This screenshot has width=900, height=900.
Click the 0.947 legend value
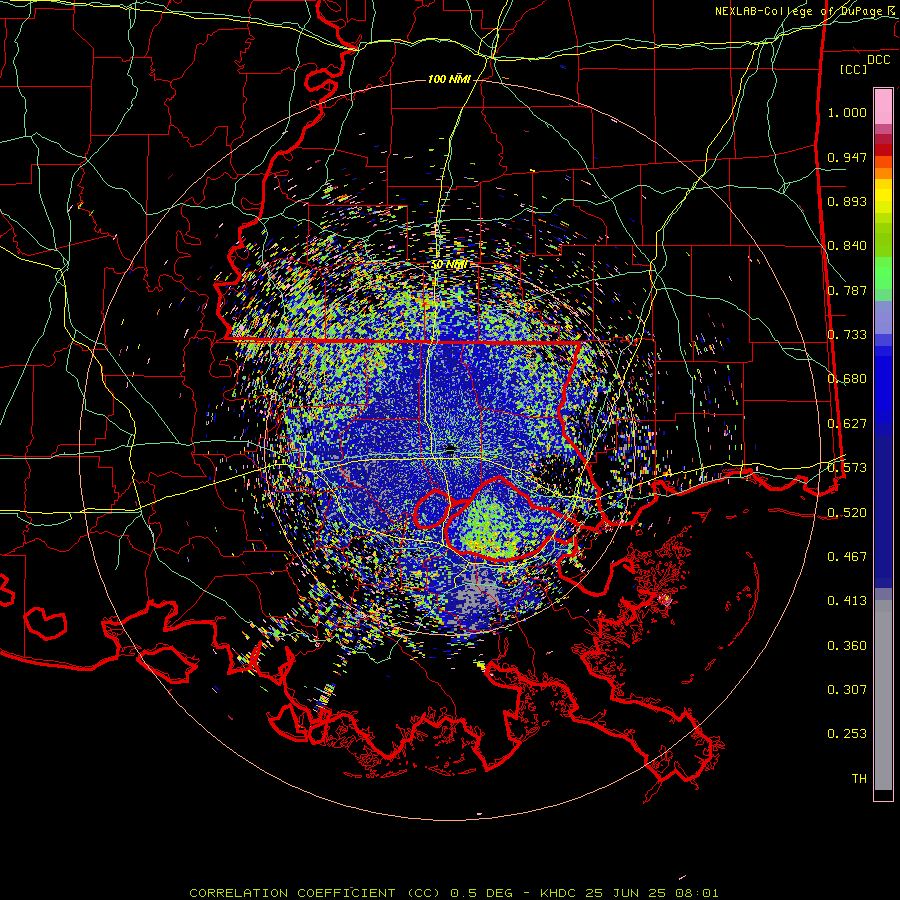pos(847,157)
